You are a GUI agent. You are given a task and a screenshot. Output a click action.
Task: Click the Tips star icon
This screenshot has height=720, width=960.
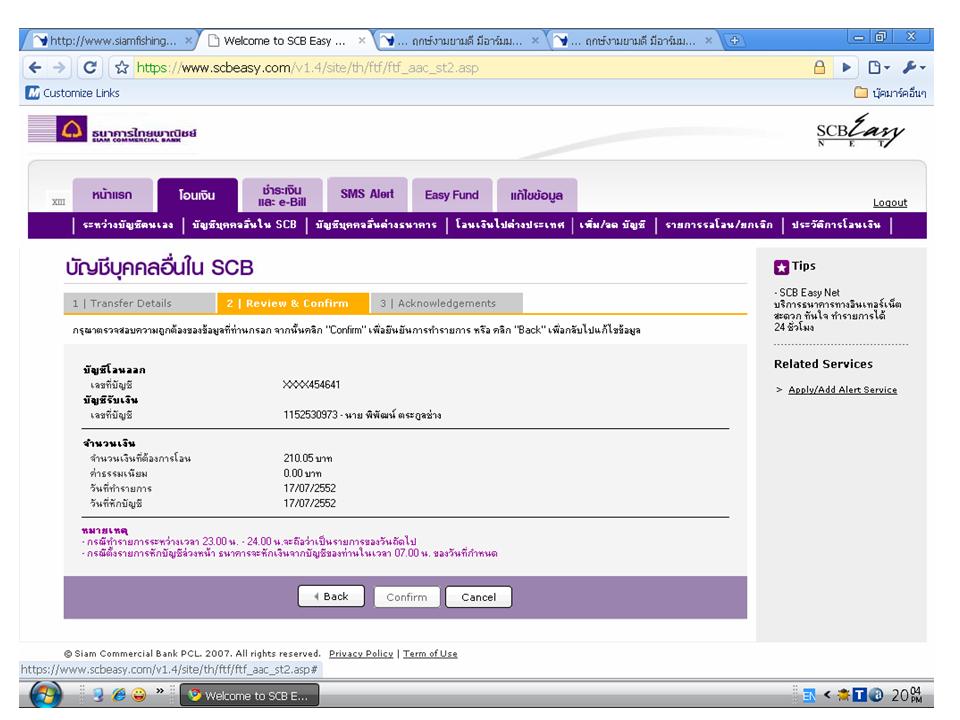tap(781, 267)
